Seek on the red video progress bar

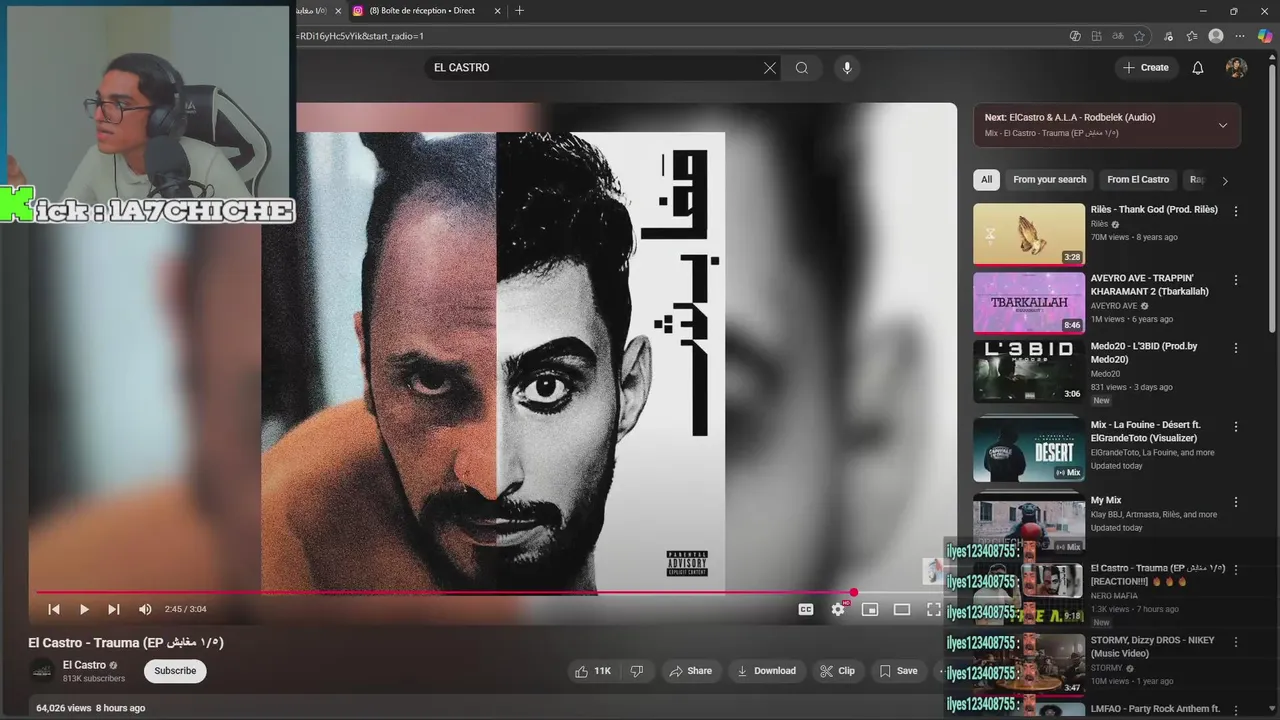pos(490,593)
